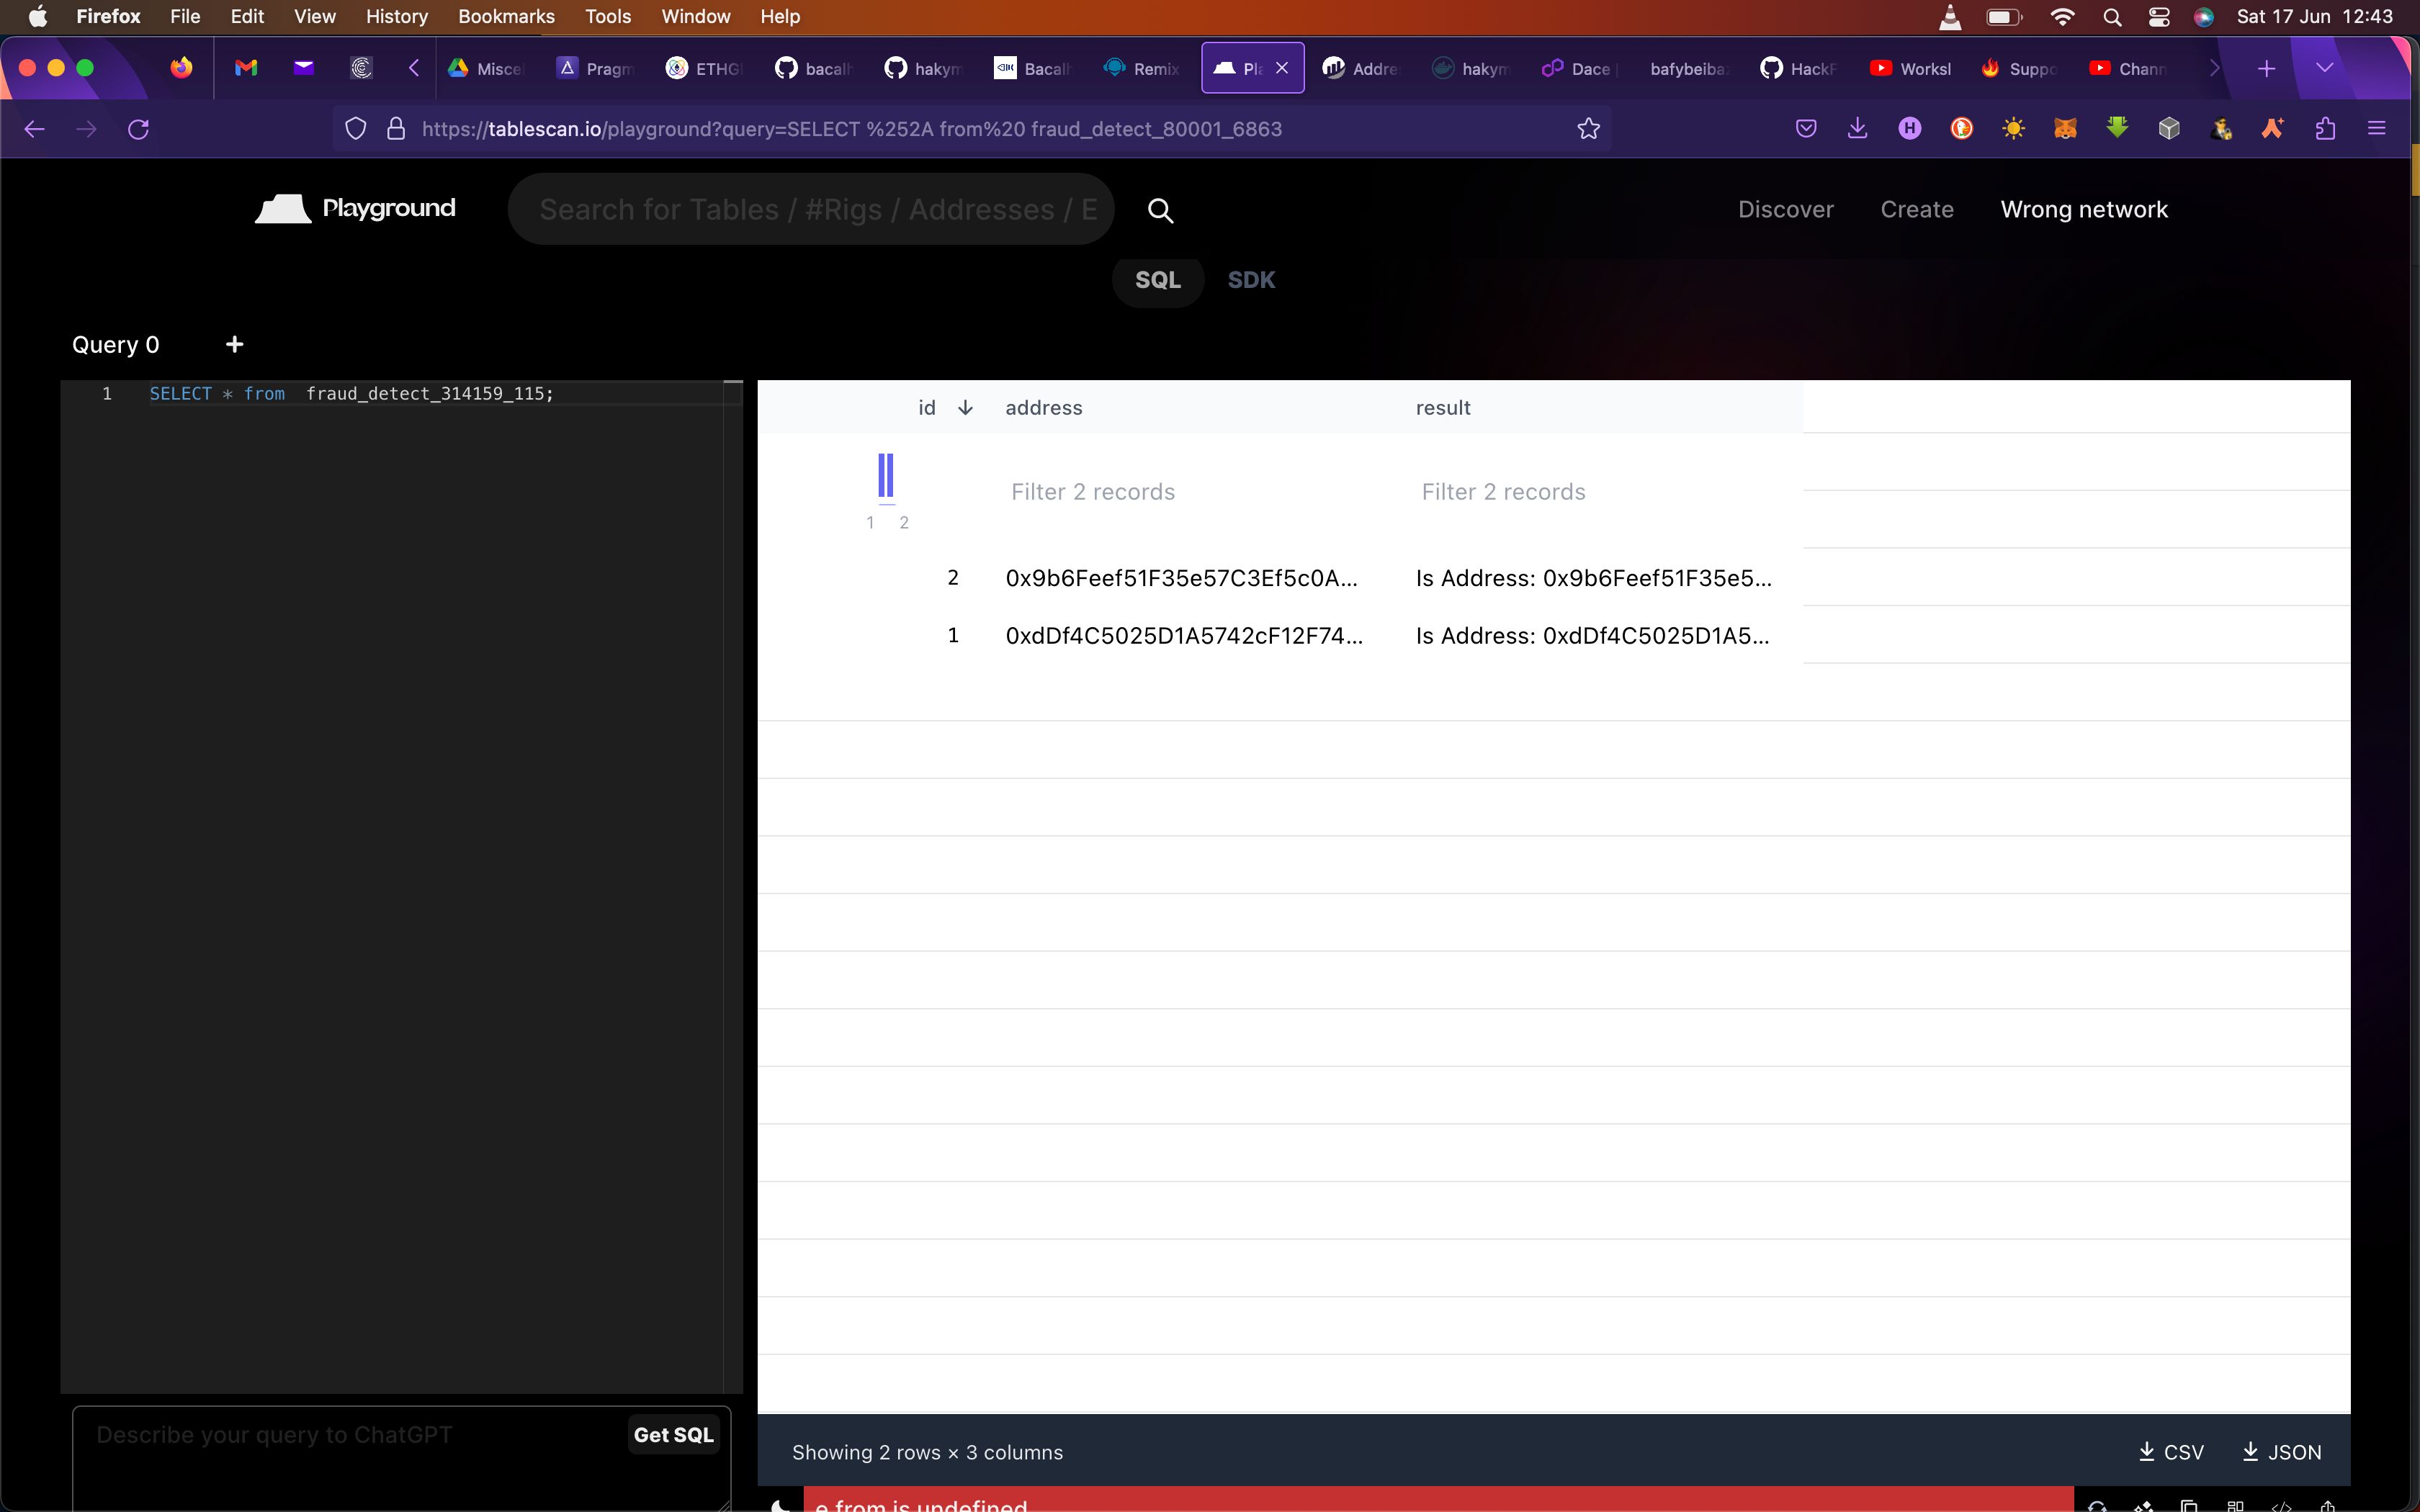Focus the Tables/Rigs/Addresses search field
Screen dimensions: 2420x1512
811,209
